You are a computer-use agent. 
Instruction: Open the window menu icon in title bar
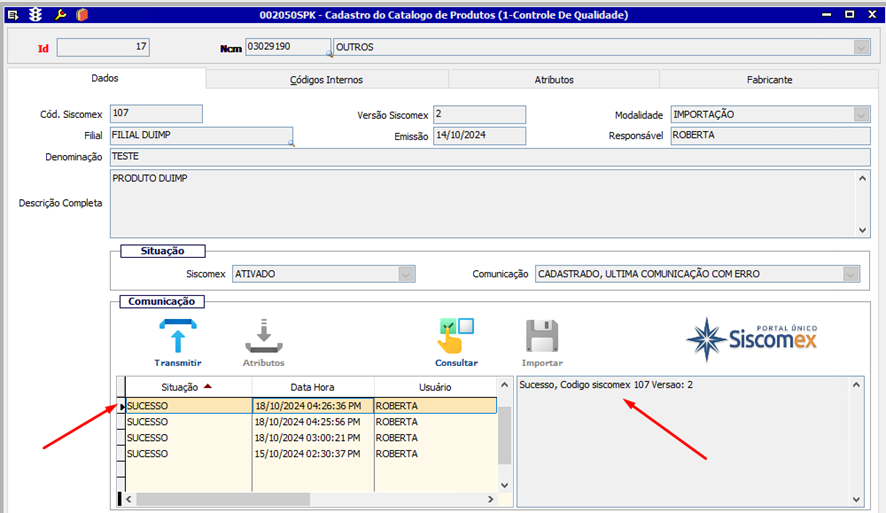tap(12, 15)
